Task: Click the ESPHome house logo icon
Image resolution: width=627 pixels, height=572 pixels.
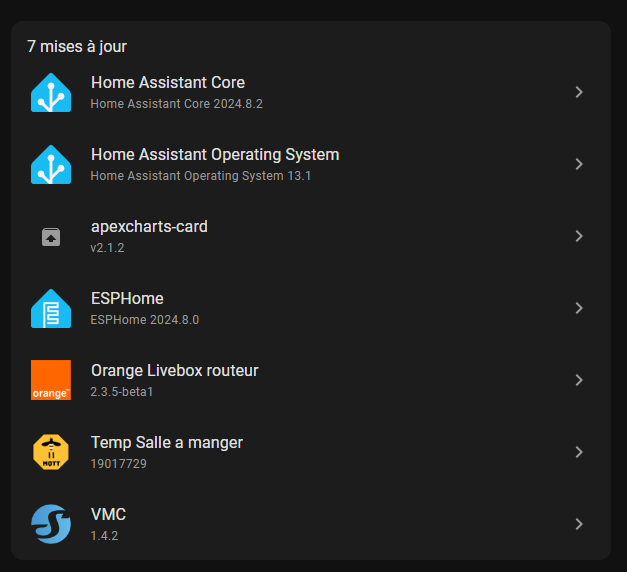Action: point(51,308)
